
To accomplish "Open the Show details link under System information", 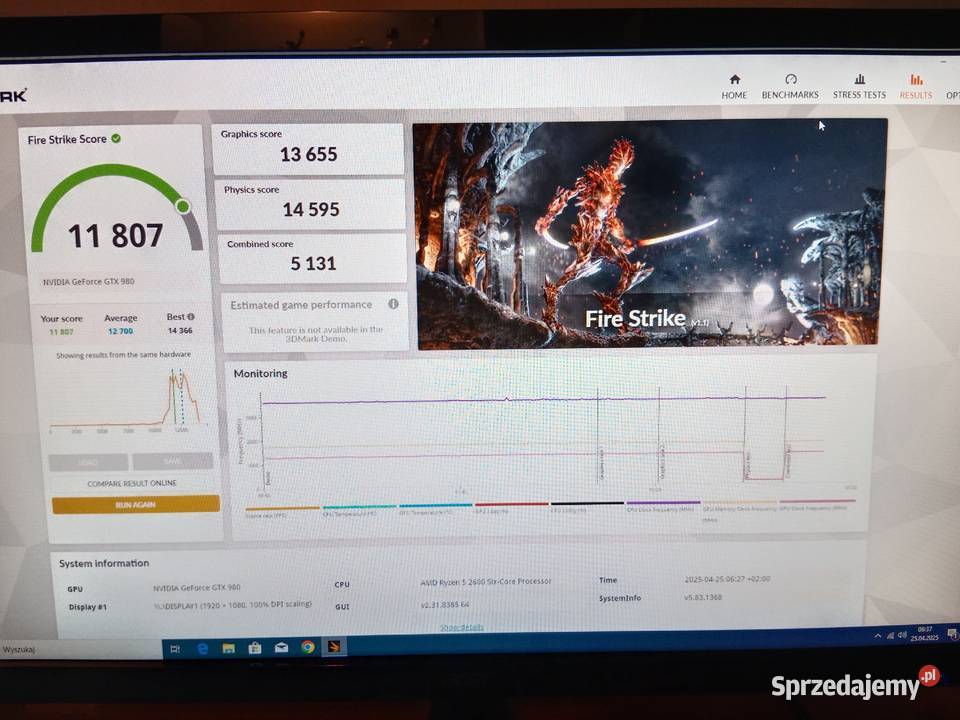I will pos(462,627).
